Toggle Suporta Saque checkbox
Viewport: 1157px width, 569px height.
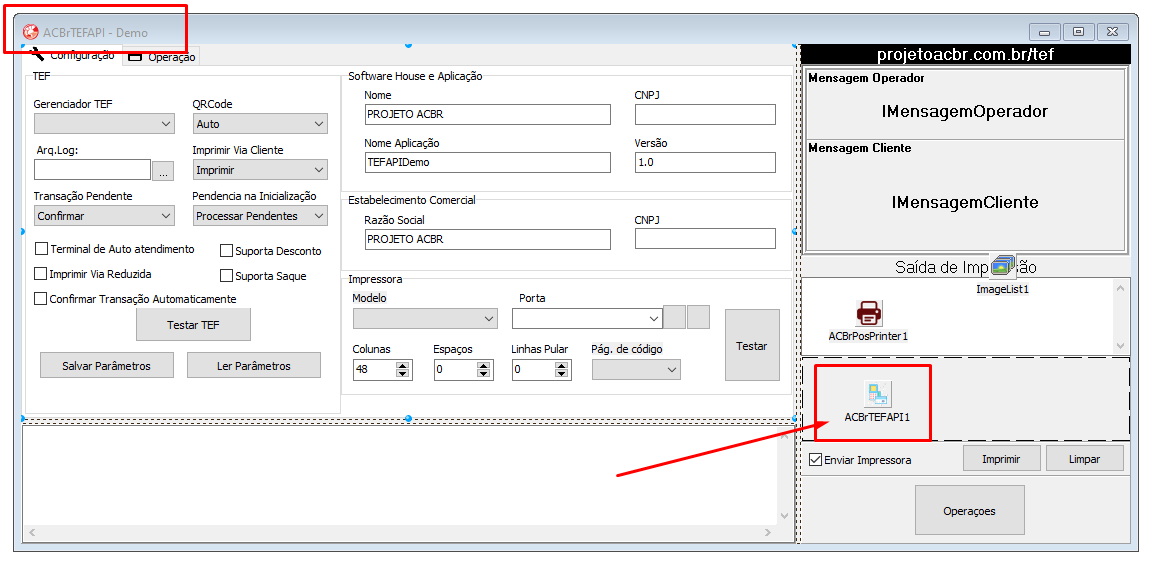click(227, 276)
